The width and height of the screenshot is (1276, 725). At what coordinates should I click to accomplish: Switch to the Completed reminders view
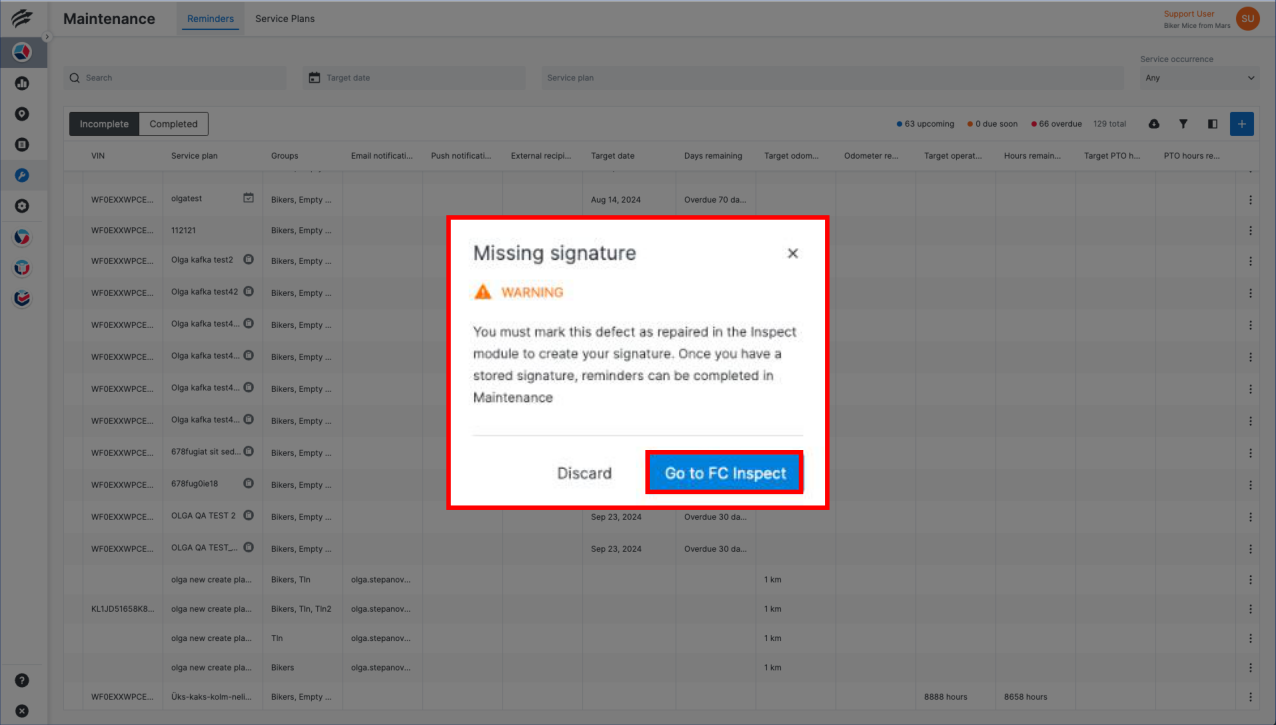[173, 123]
